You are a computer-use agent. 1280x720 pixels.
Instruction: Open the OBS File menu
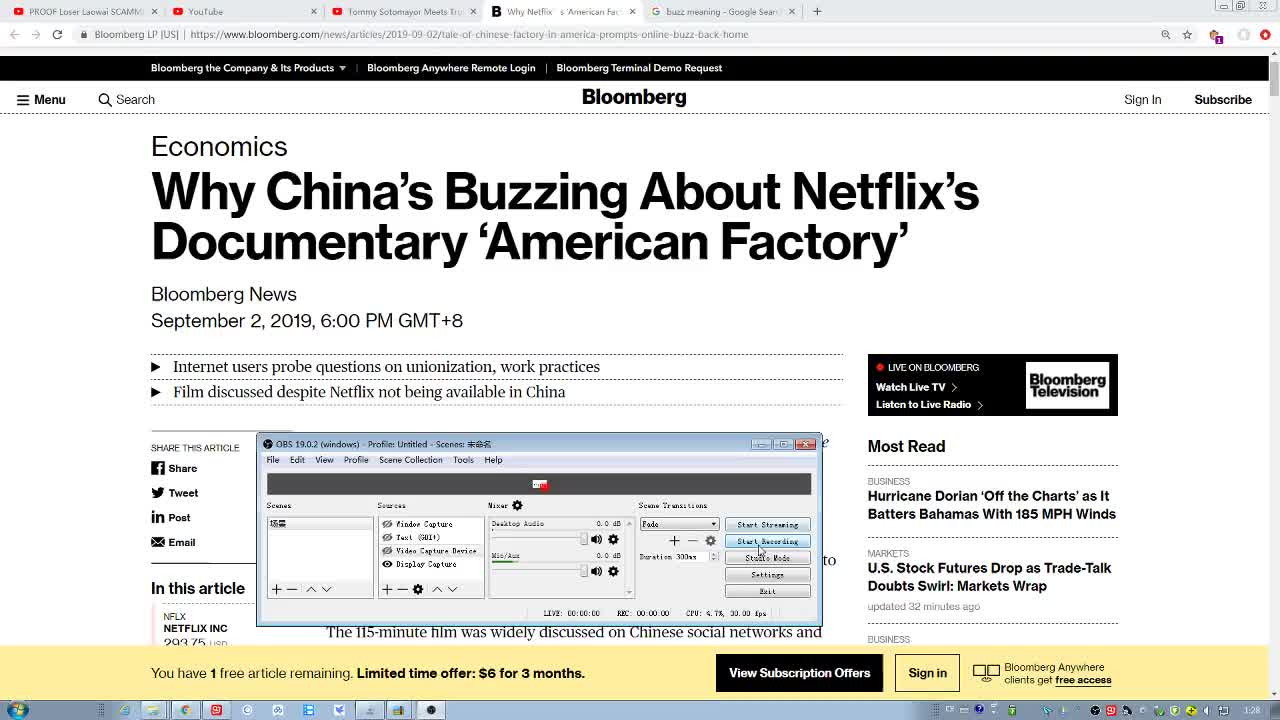point(272,460)
